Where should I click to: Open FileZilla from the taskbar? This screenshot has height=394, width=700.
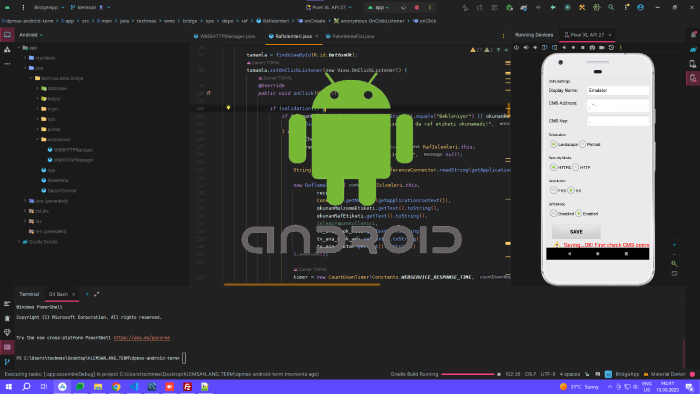click(x=188, y=386)
